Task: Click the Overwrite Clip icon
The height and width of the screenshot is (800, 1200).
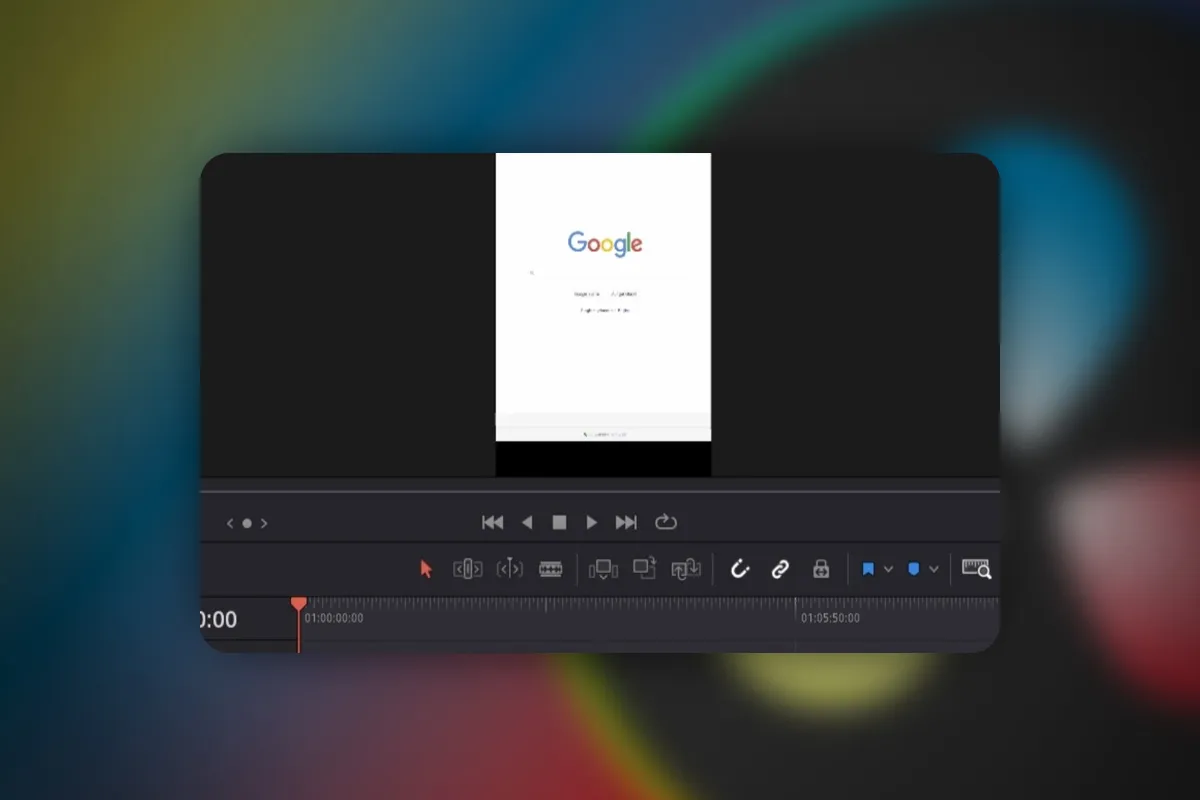Action: coord(644,568)
